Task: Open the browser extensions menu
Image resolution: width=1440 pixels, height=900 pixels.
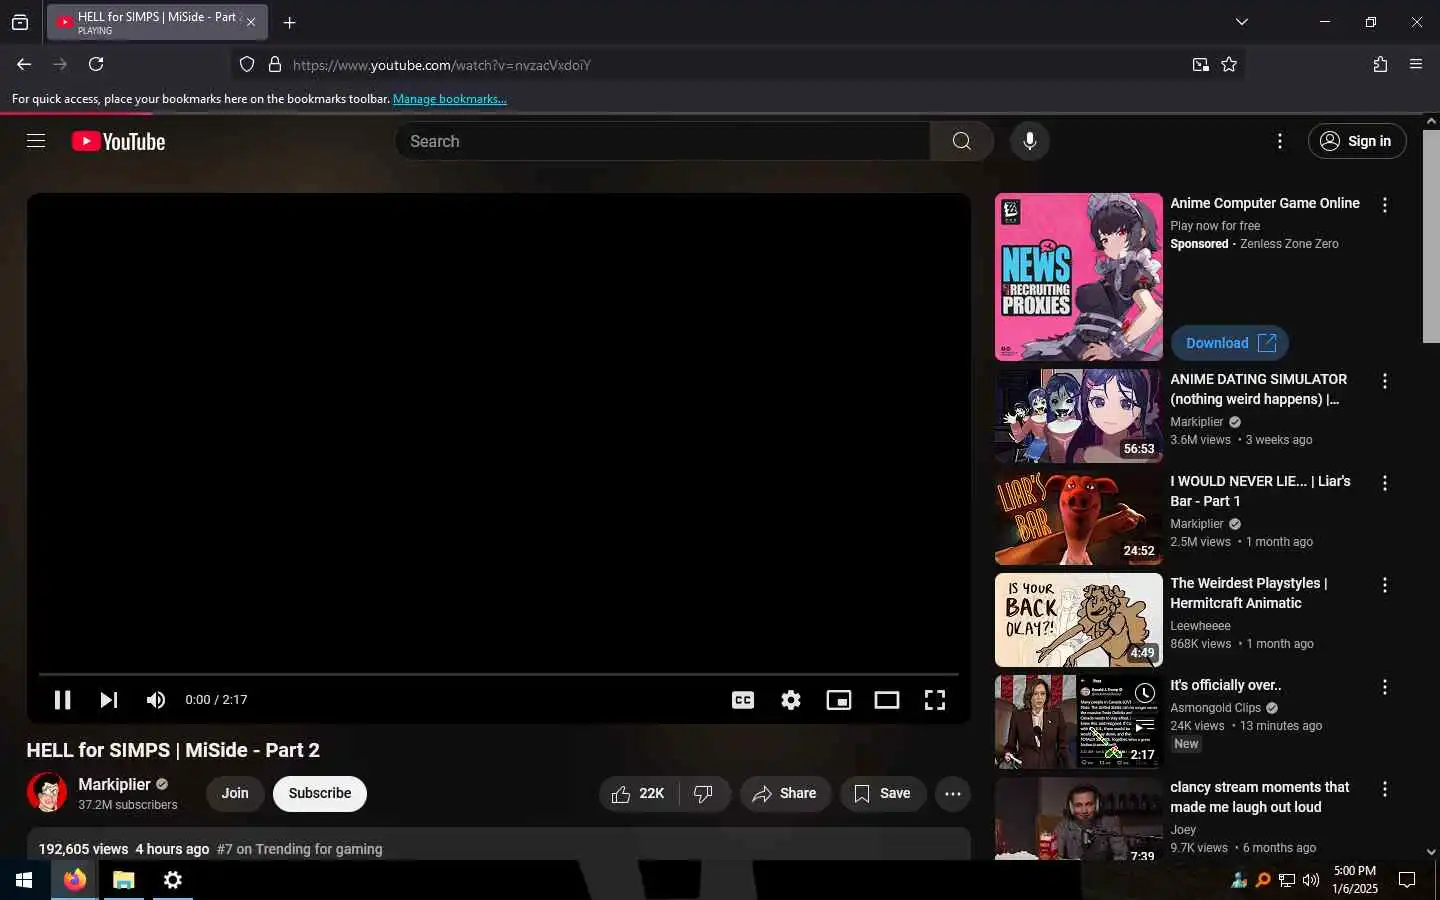Action: (x=1380, y=64)
